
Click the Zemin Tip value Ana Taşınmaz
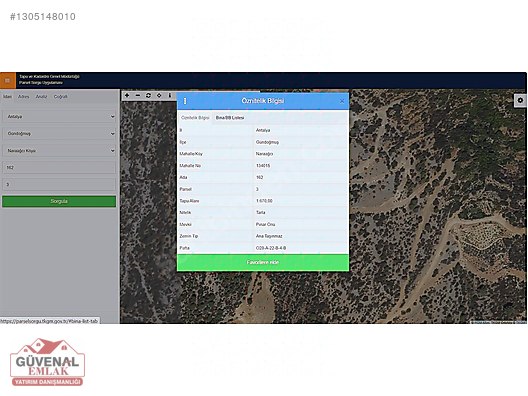pyautogui.click(x=269, y=236)
